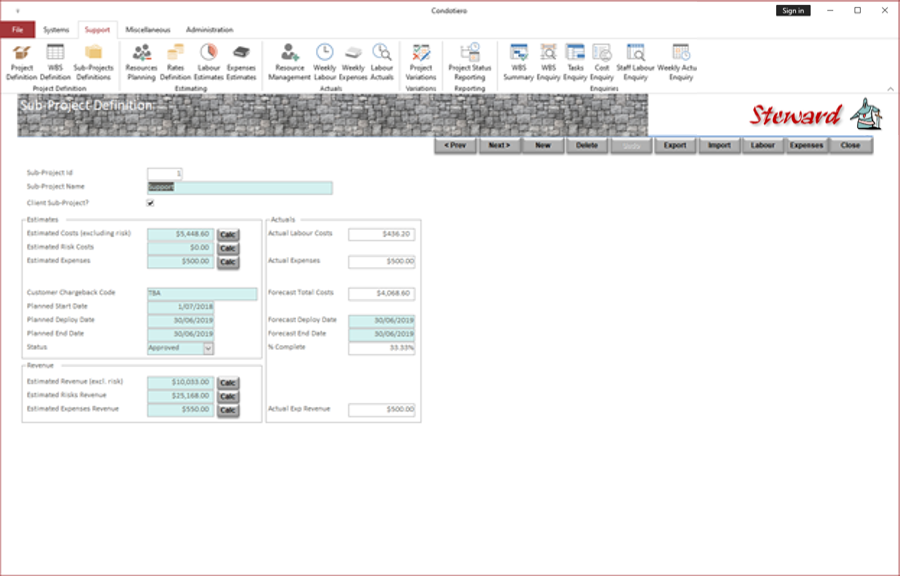The image size is (900, 576).
Task: Open WBS Summary enquiry
Action: (518, 62)
